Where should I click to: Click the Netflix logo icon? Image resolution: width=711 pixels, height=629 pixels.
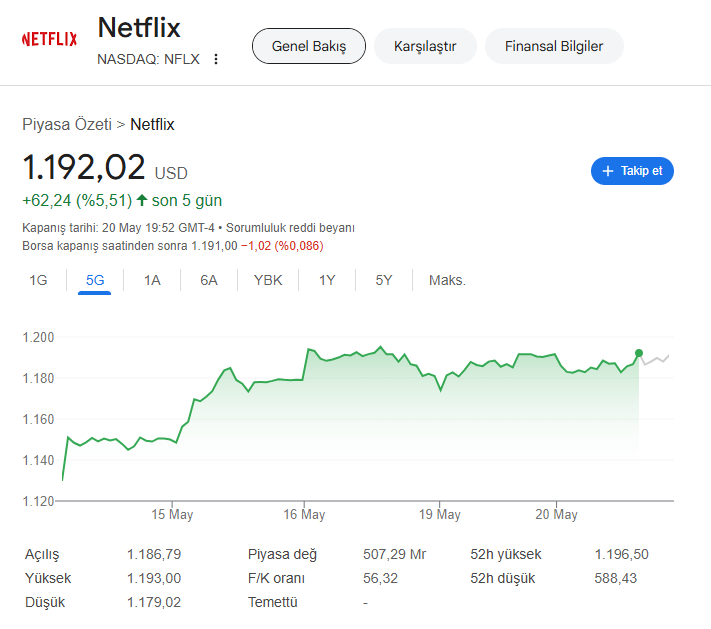click(x=49, y=40)
